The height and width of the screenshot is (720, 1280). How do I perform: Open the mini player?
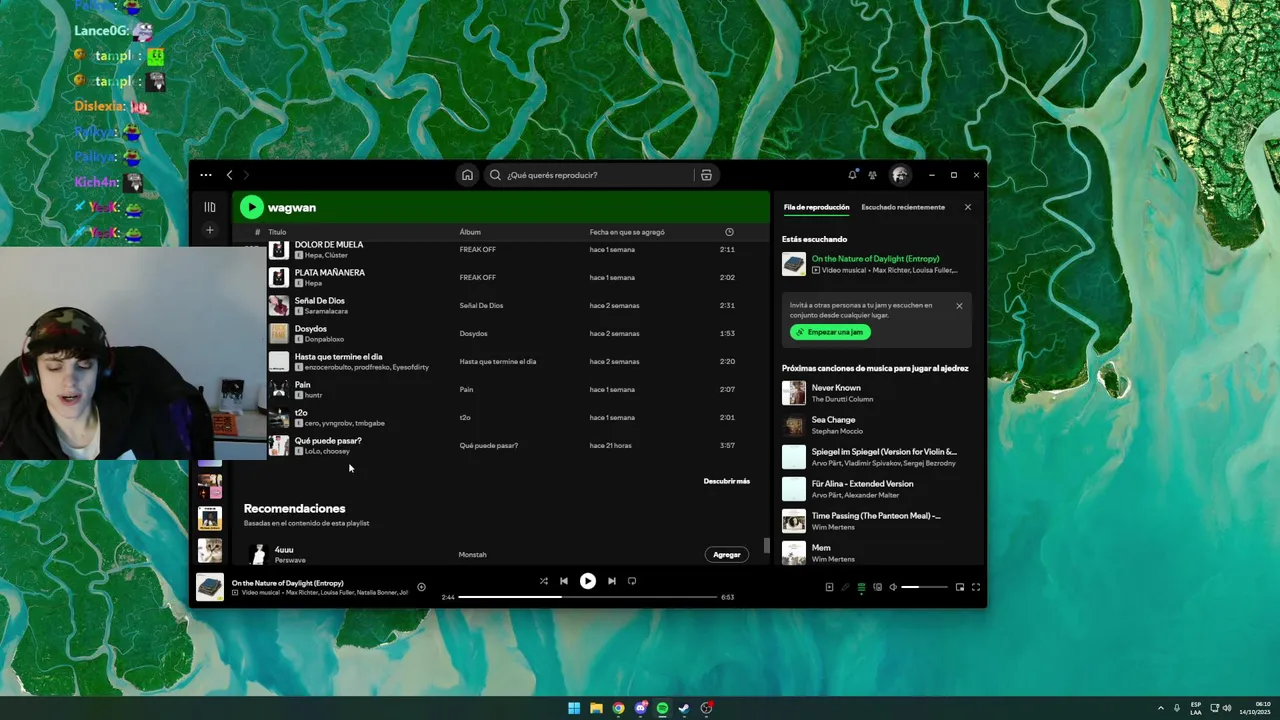[x=960, y=587]
